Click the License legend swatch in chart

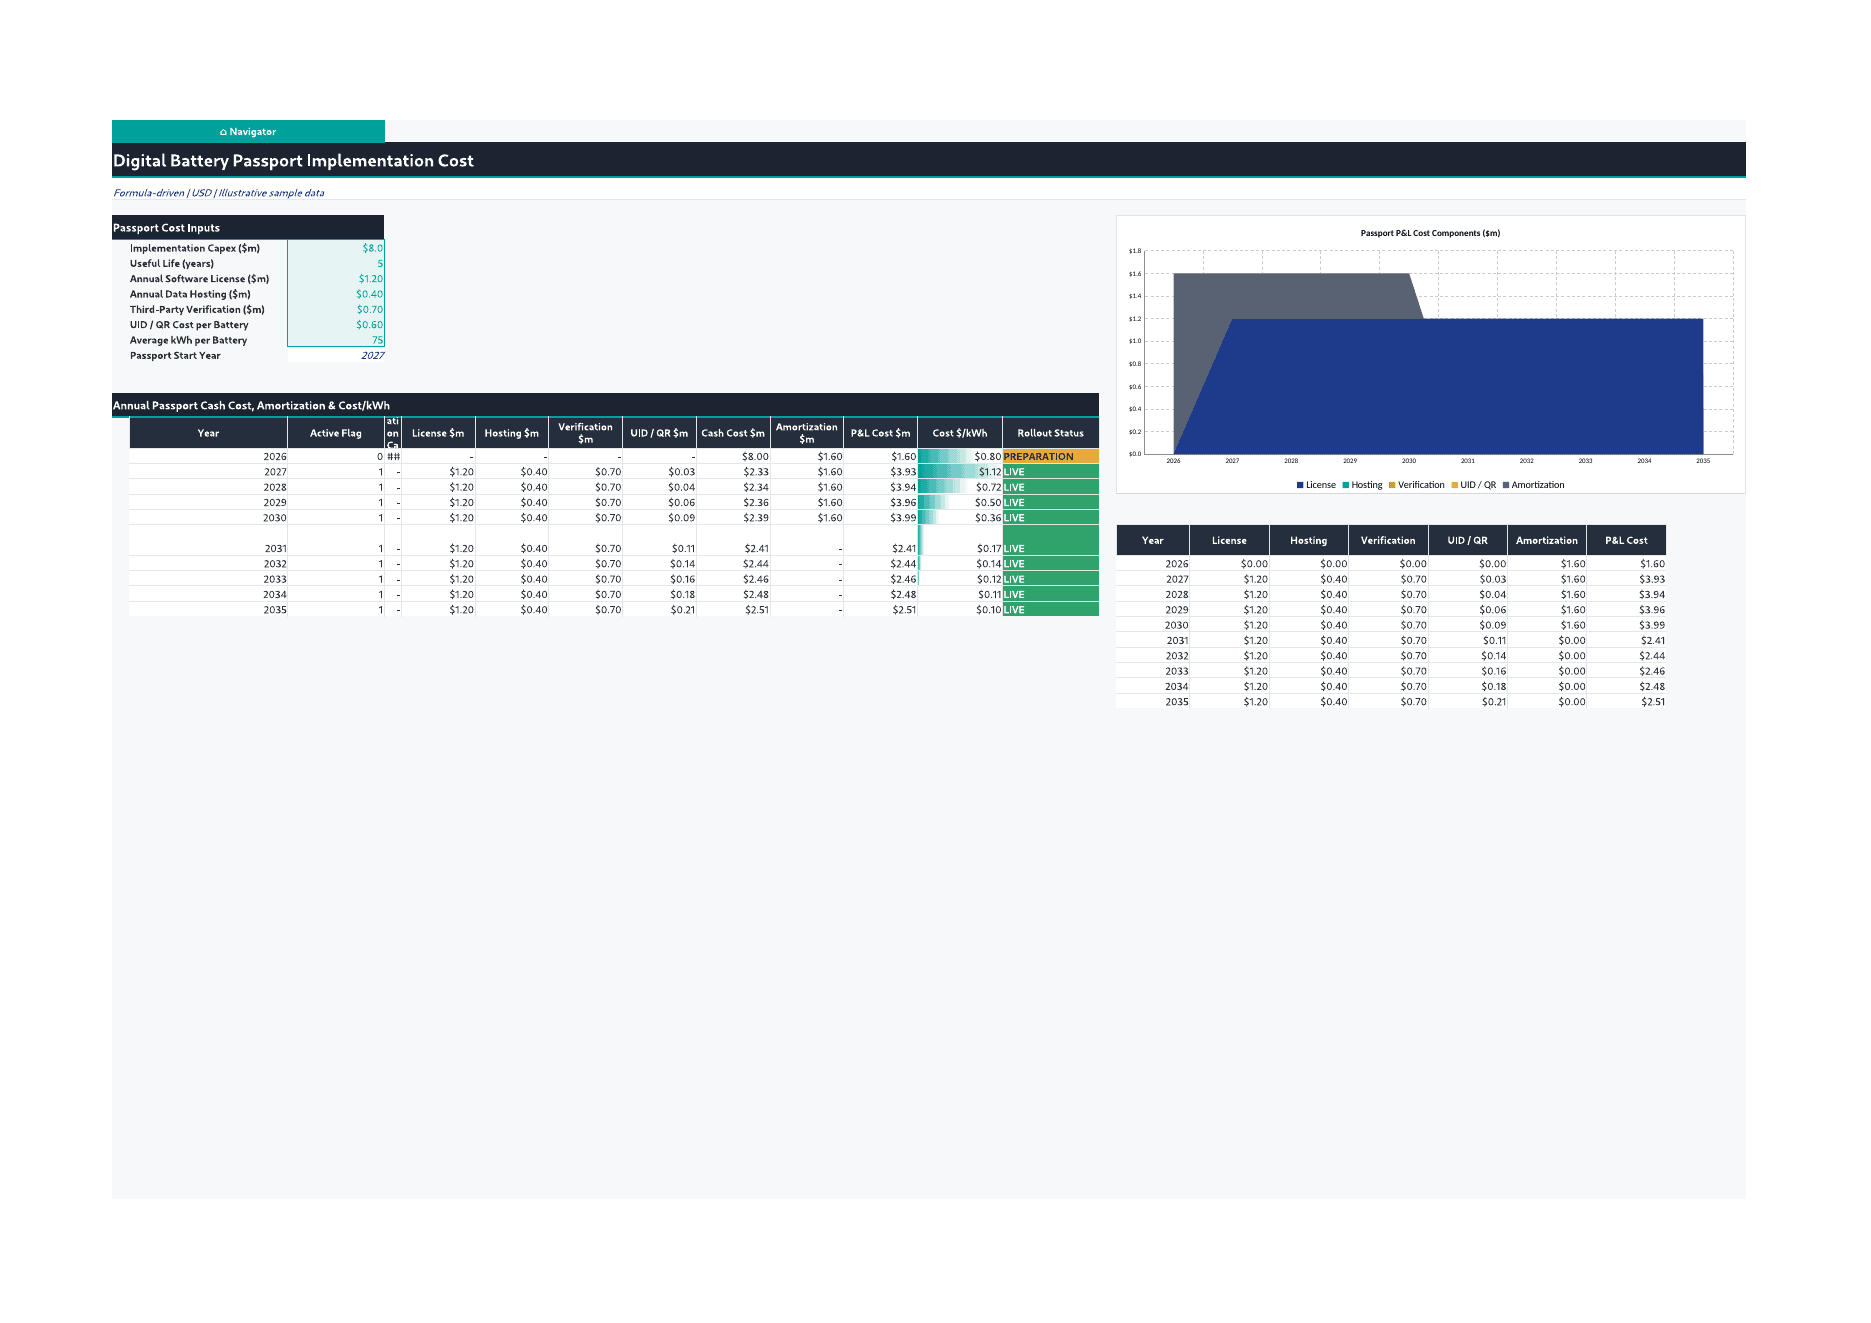pyautogui.click(x=1300, y=485)
